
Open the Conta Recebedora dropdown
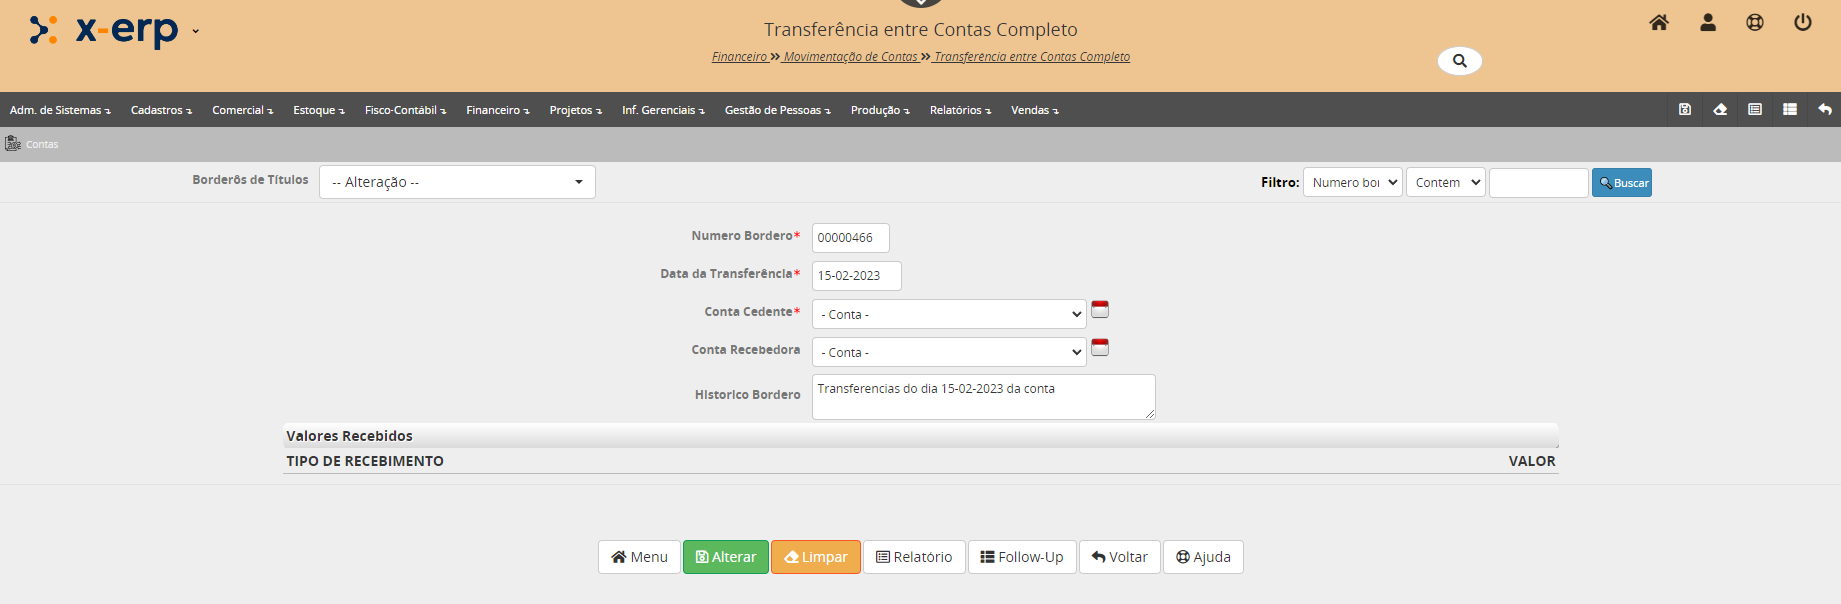click(949, 352)
